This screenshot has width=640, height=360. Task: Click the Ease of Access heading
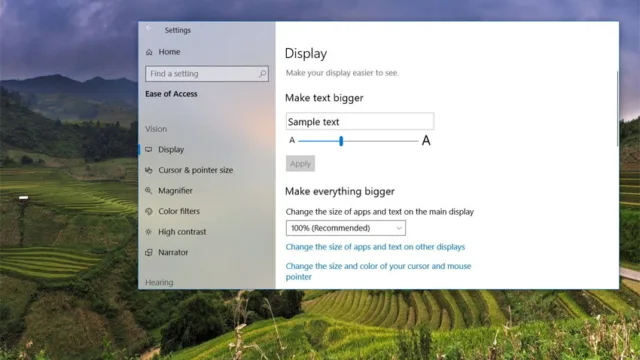tap(171, 94)
